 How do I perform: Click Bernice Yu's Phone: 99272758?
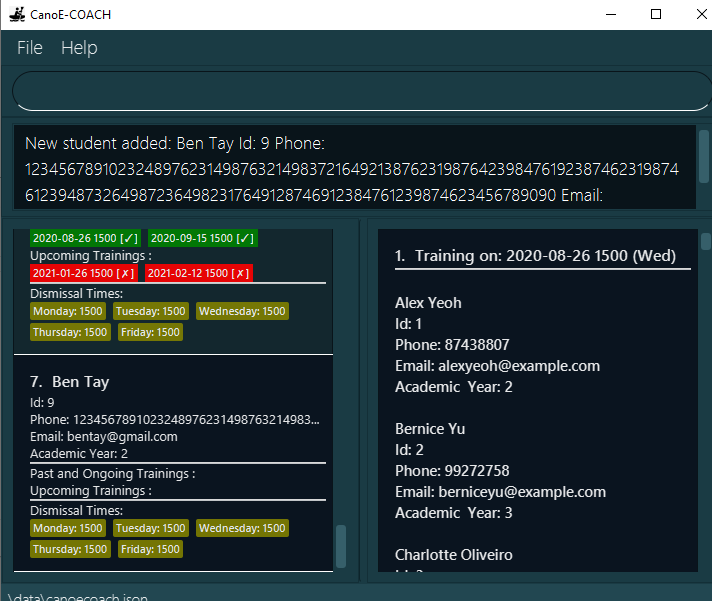tap(452, 471)
